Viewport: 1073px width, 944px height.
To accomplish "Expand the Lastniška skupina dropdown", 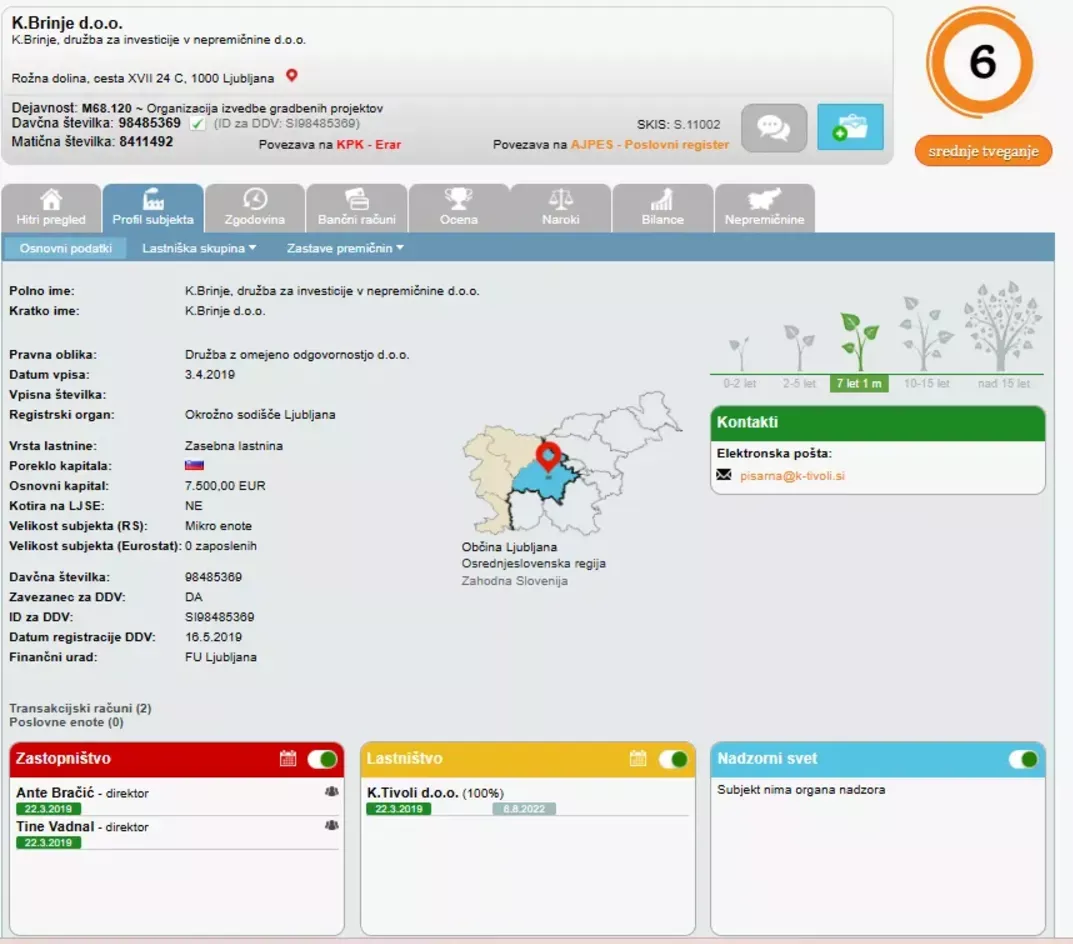I will 199,248.
